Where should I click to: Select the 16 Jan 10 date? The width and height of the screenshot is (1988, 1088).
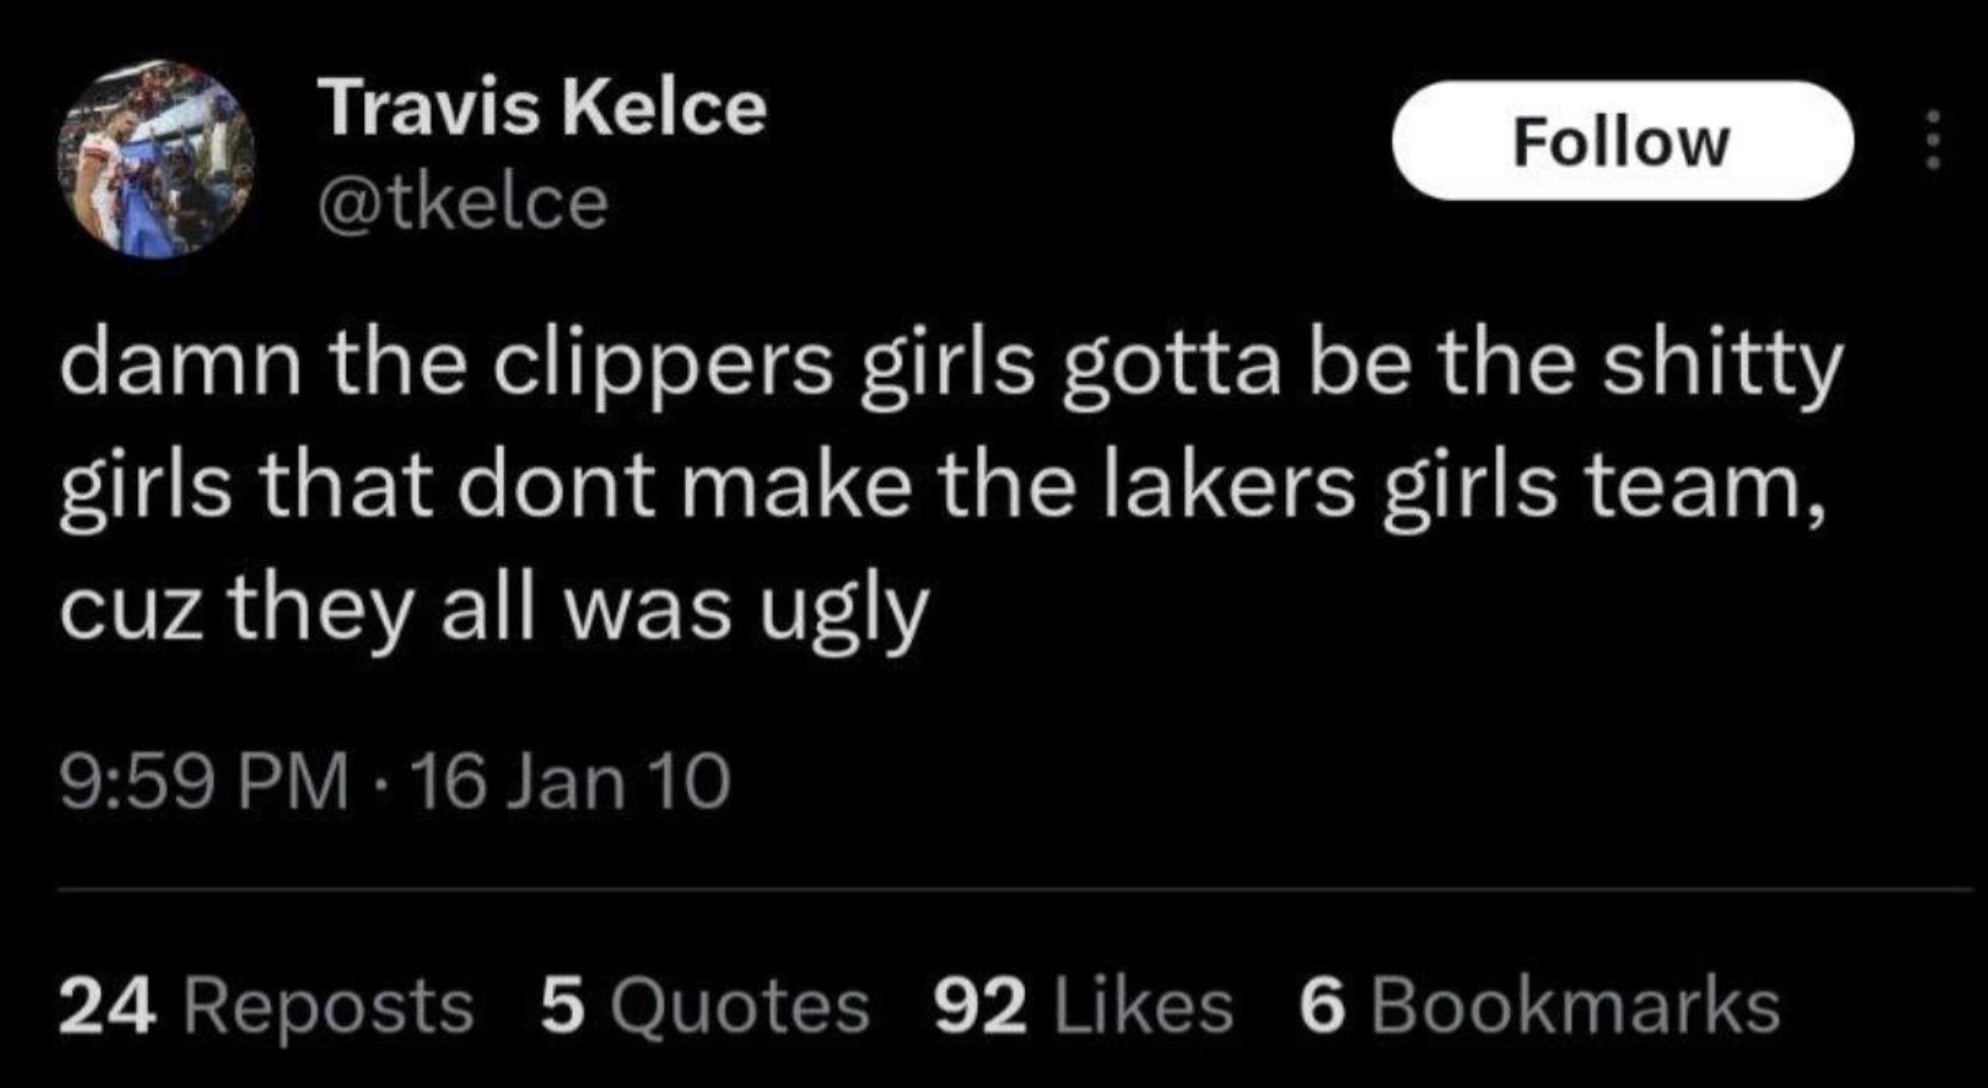[x=570, y=782]
